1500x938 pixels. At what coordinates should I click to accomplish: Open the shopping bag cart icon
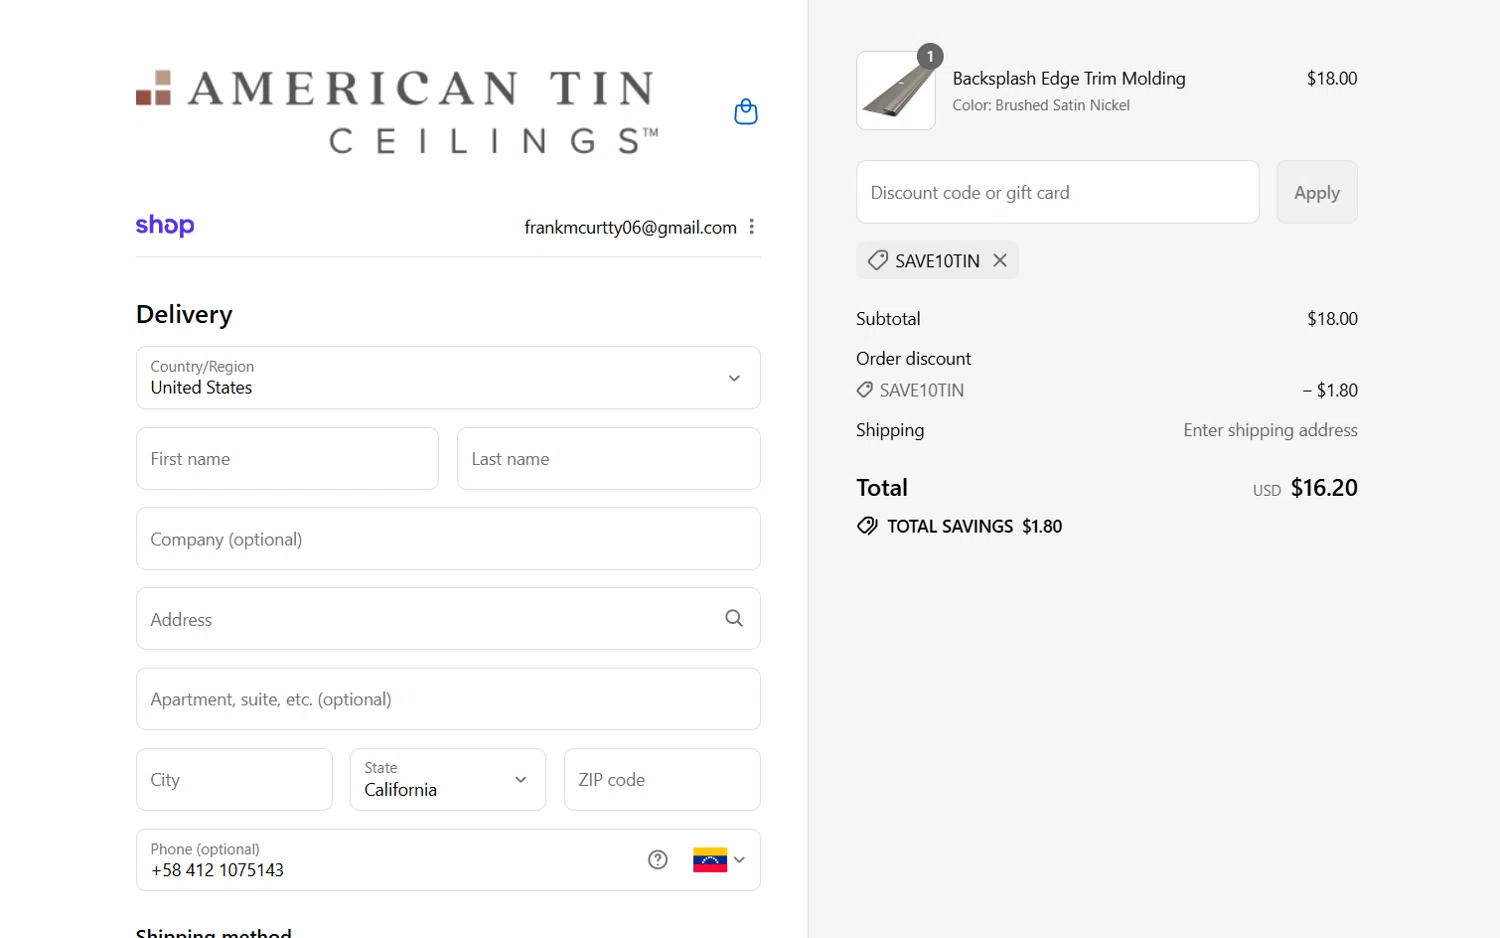tap(746, 111)
